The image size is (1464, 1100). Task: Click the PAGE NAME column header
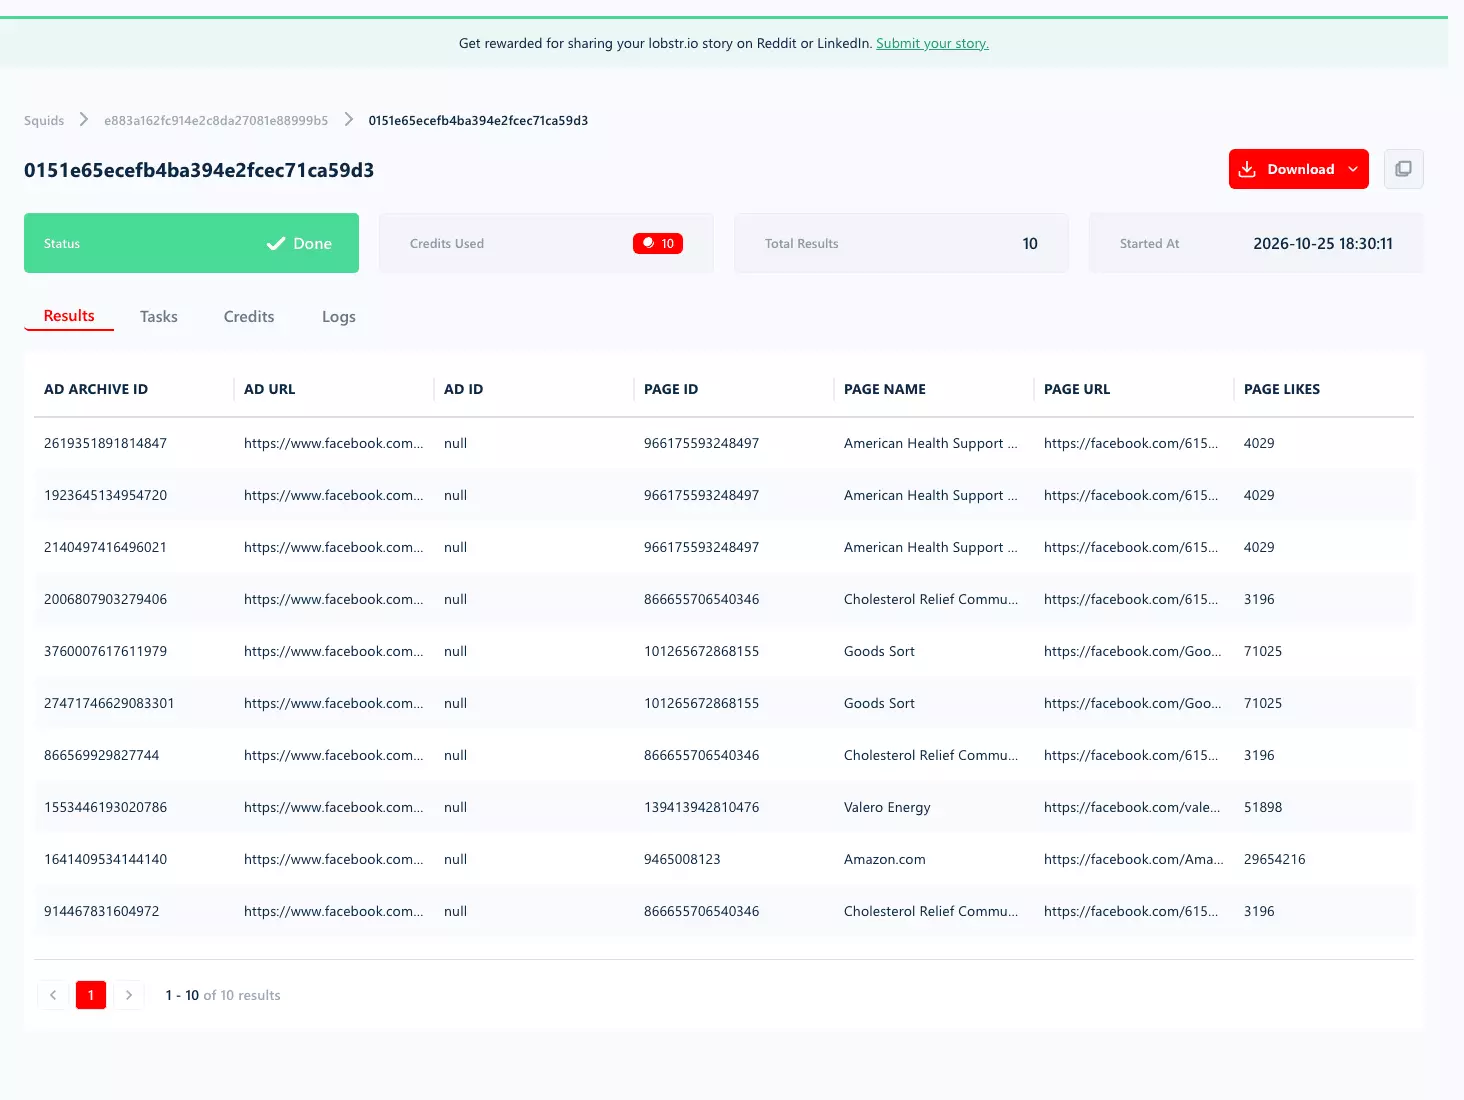coord(885,389)
